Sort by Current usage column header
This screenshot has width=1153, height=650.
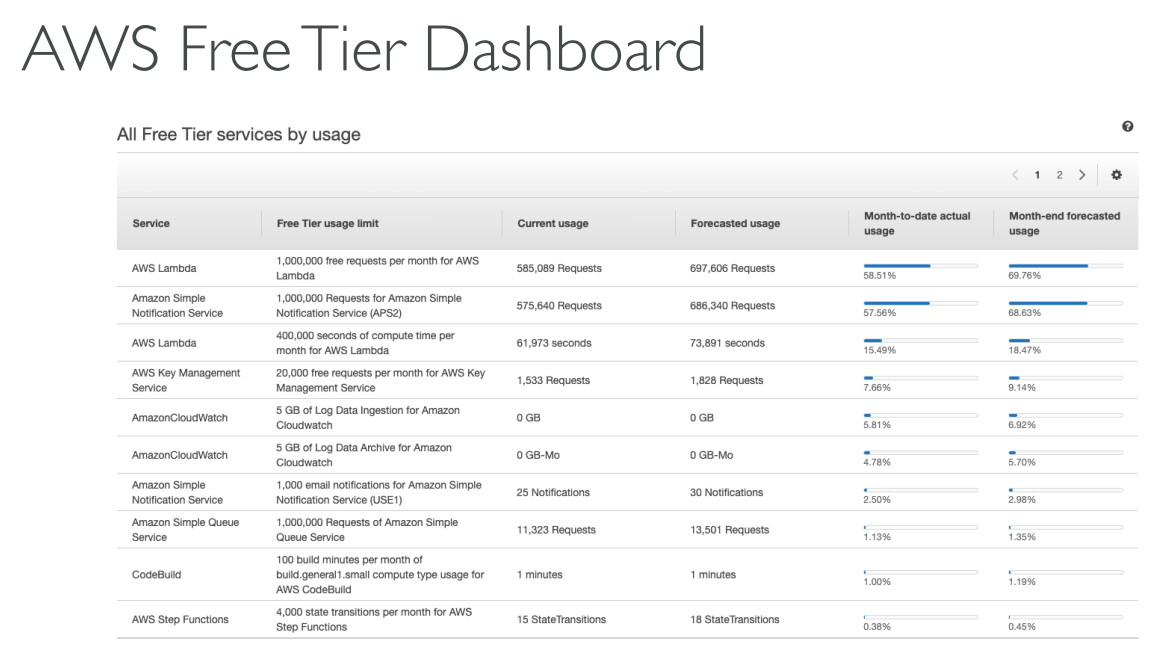click(552, 223)
